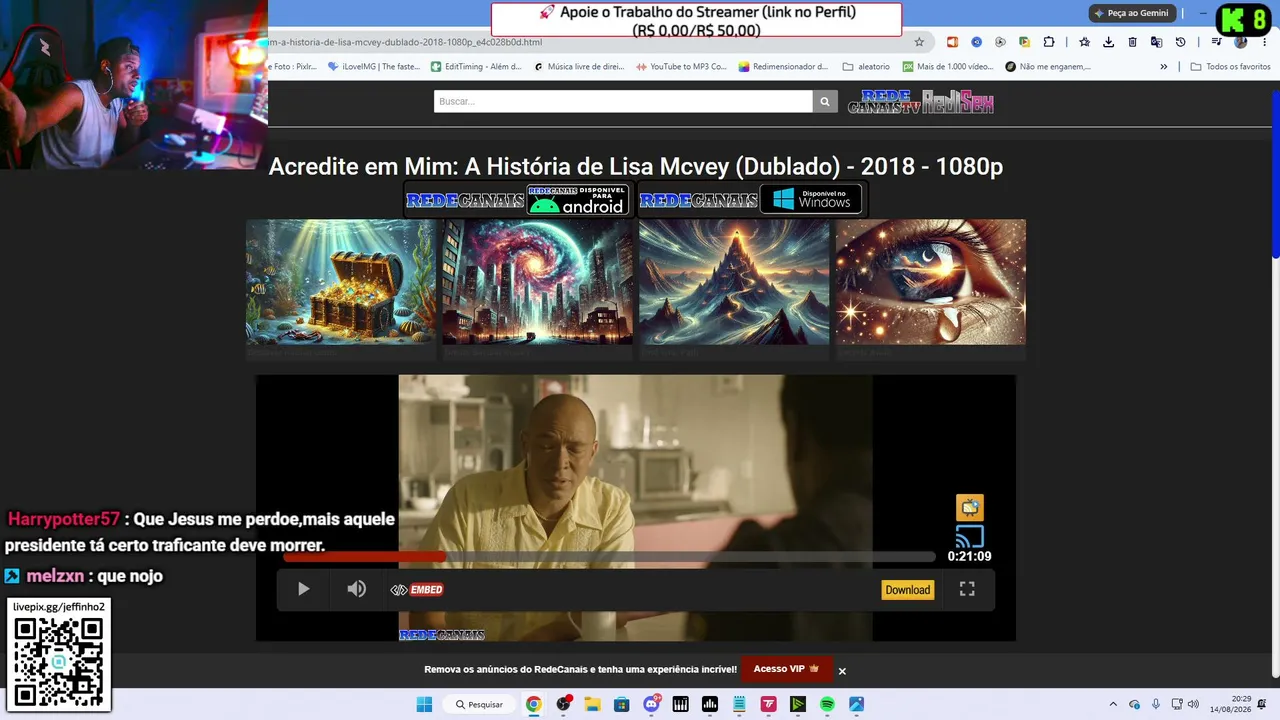Click the green-yellow play extension icon
The width and height of the screenshot is (1280, 720).
pos(1024,42)
